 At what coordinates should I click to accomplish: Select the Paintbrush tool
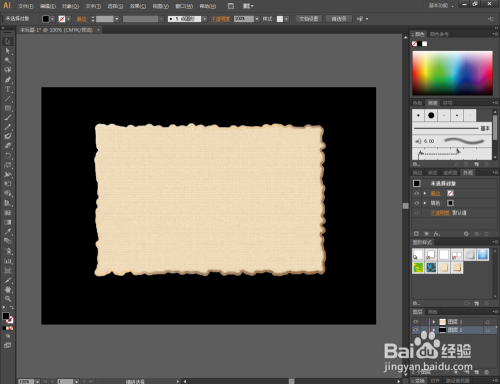coord(8,117)
